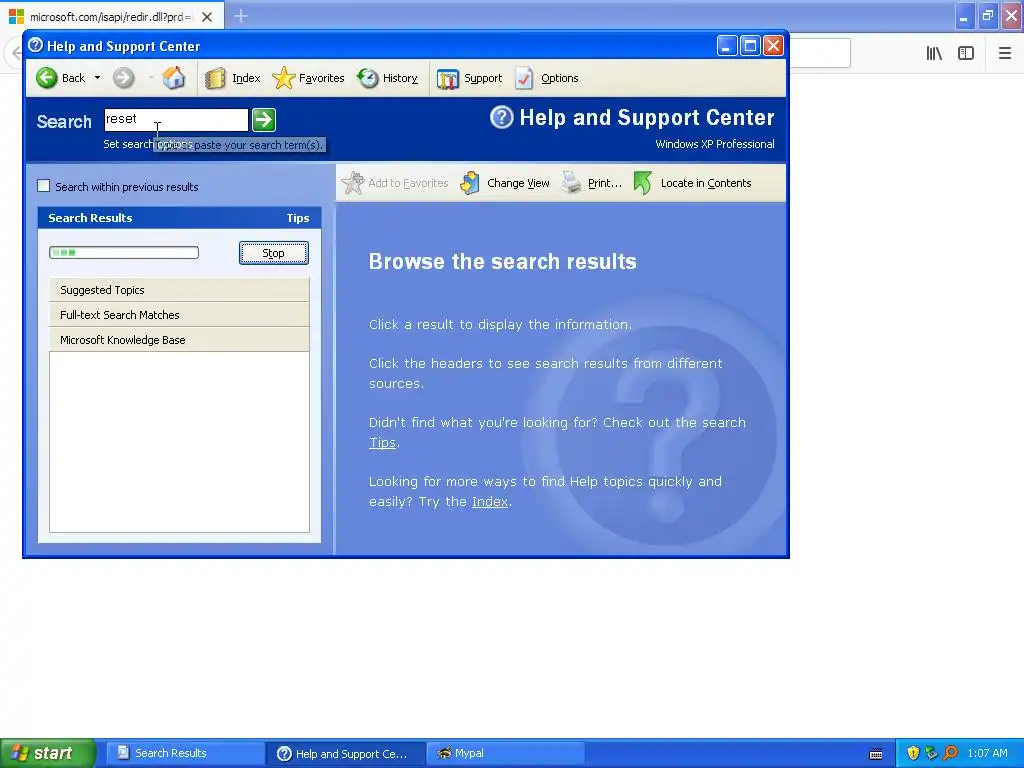Click the green Back arrow icon
Image resolution: width=1024 pixels, height=768 pixels.
click(x=46, y=78)
